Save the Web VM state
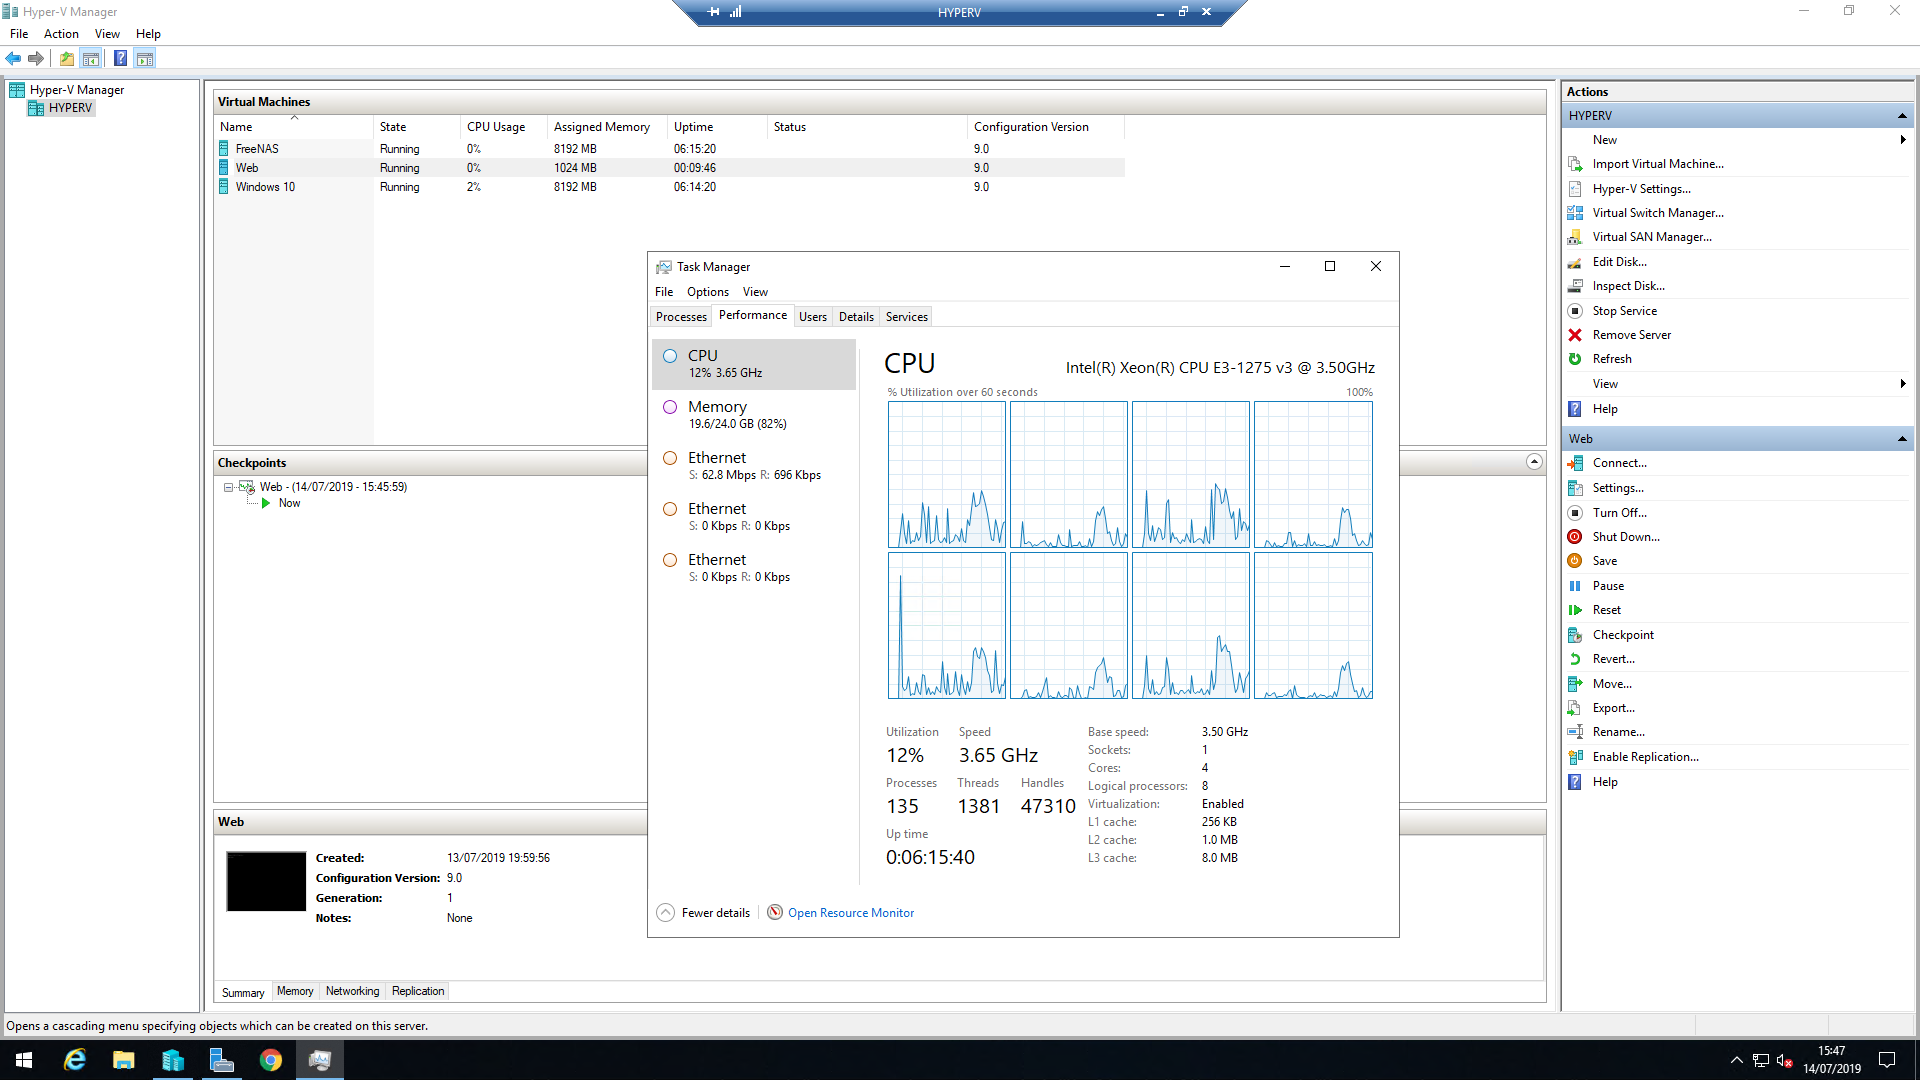This screenshot has width=1920, height=1080. (1604, 561)
